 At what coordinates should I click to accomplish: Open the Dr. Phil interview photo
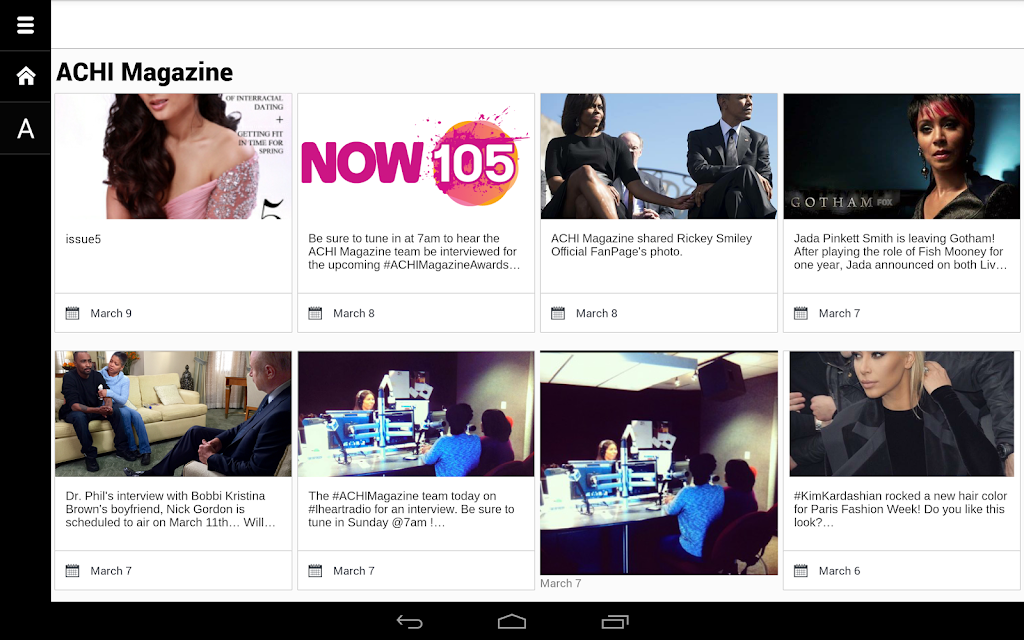(173, 413)
